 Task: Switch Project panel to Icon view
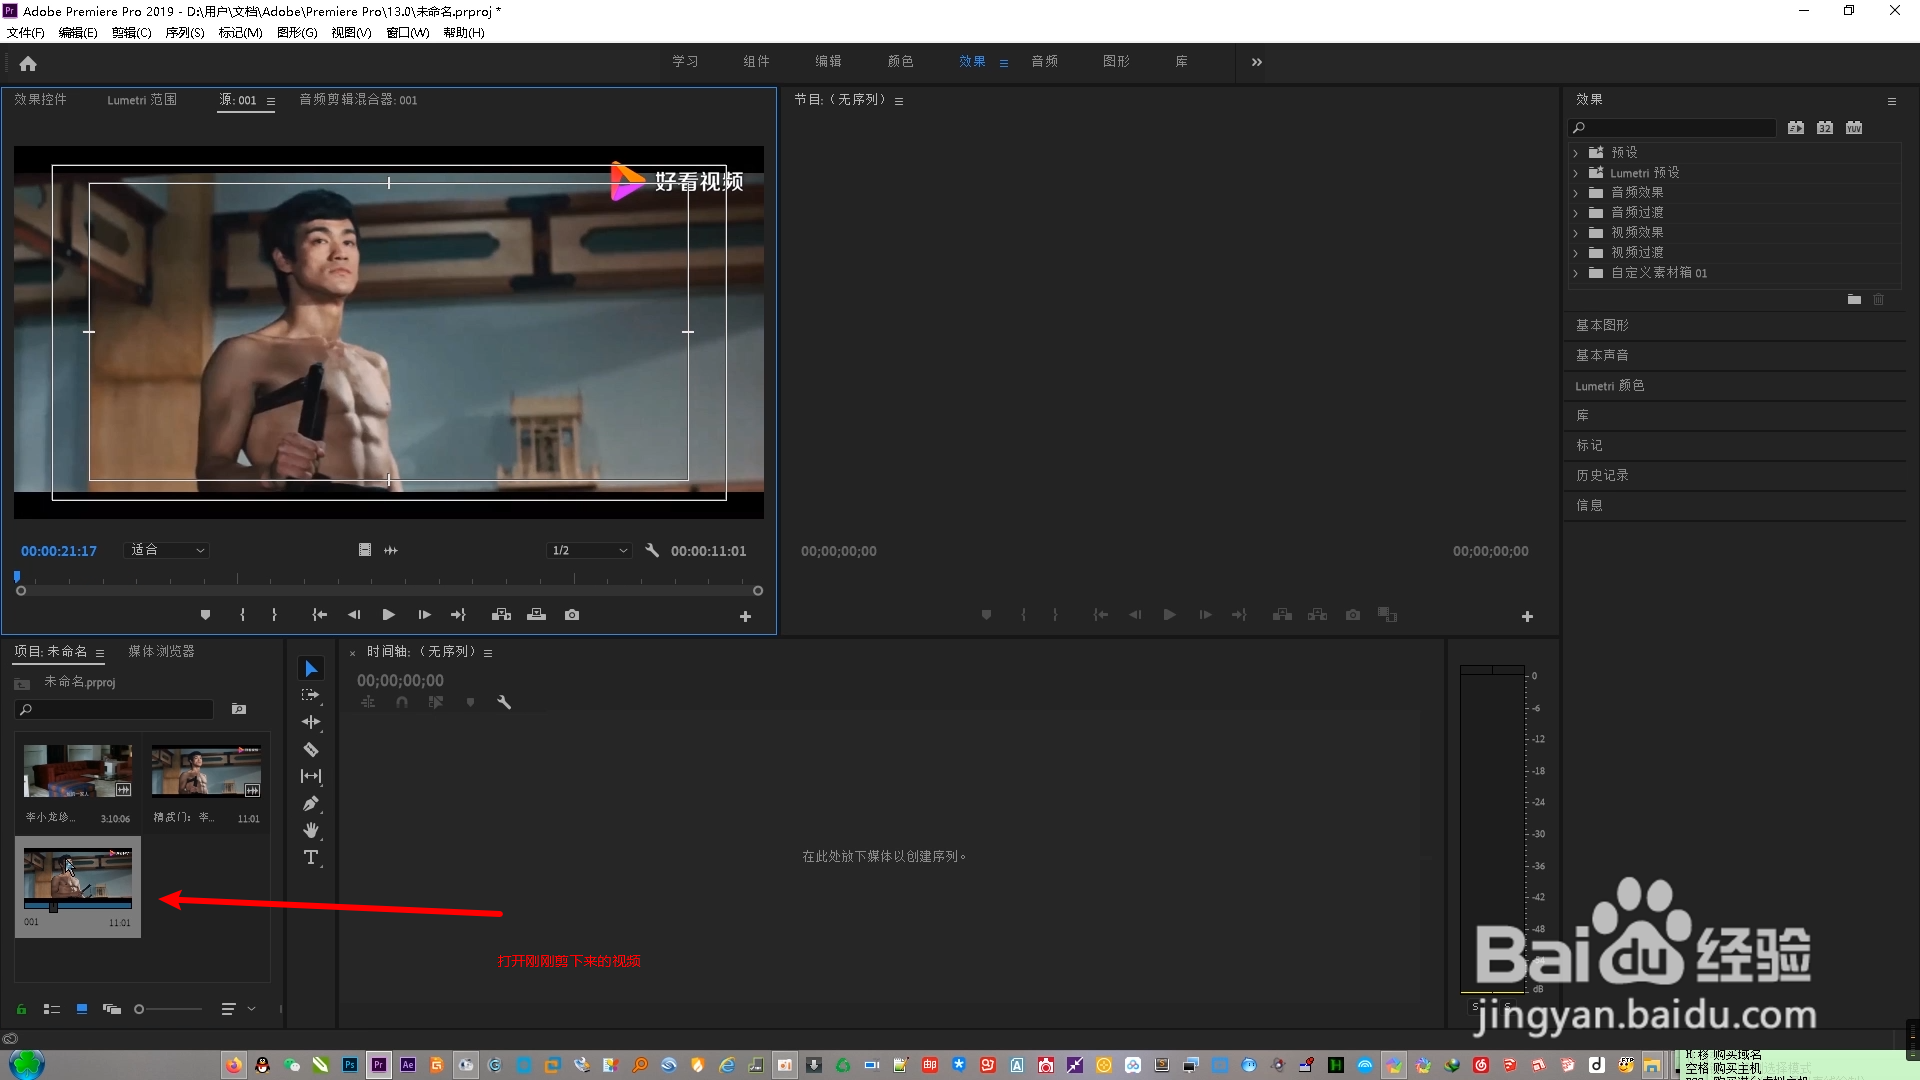[x=82, y=1009]
